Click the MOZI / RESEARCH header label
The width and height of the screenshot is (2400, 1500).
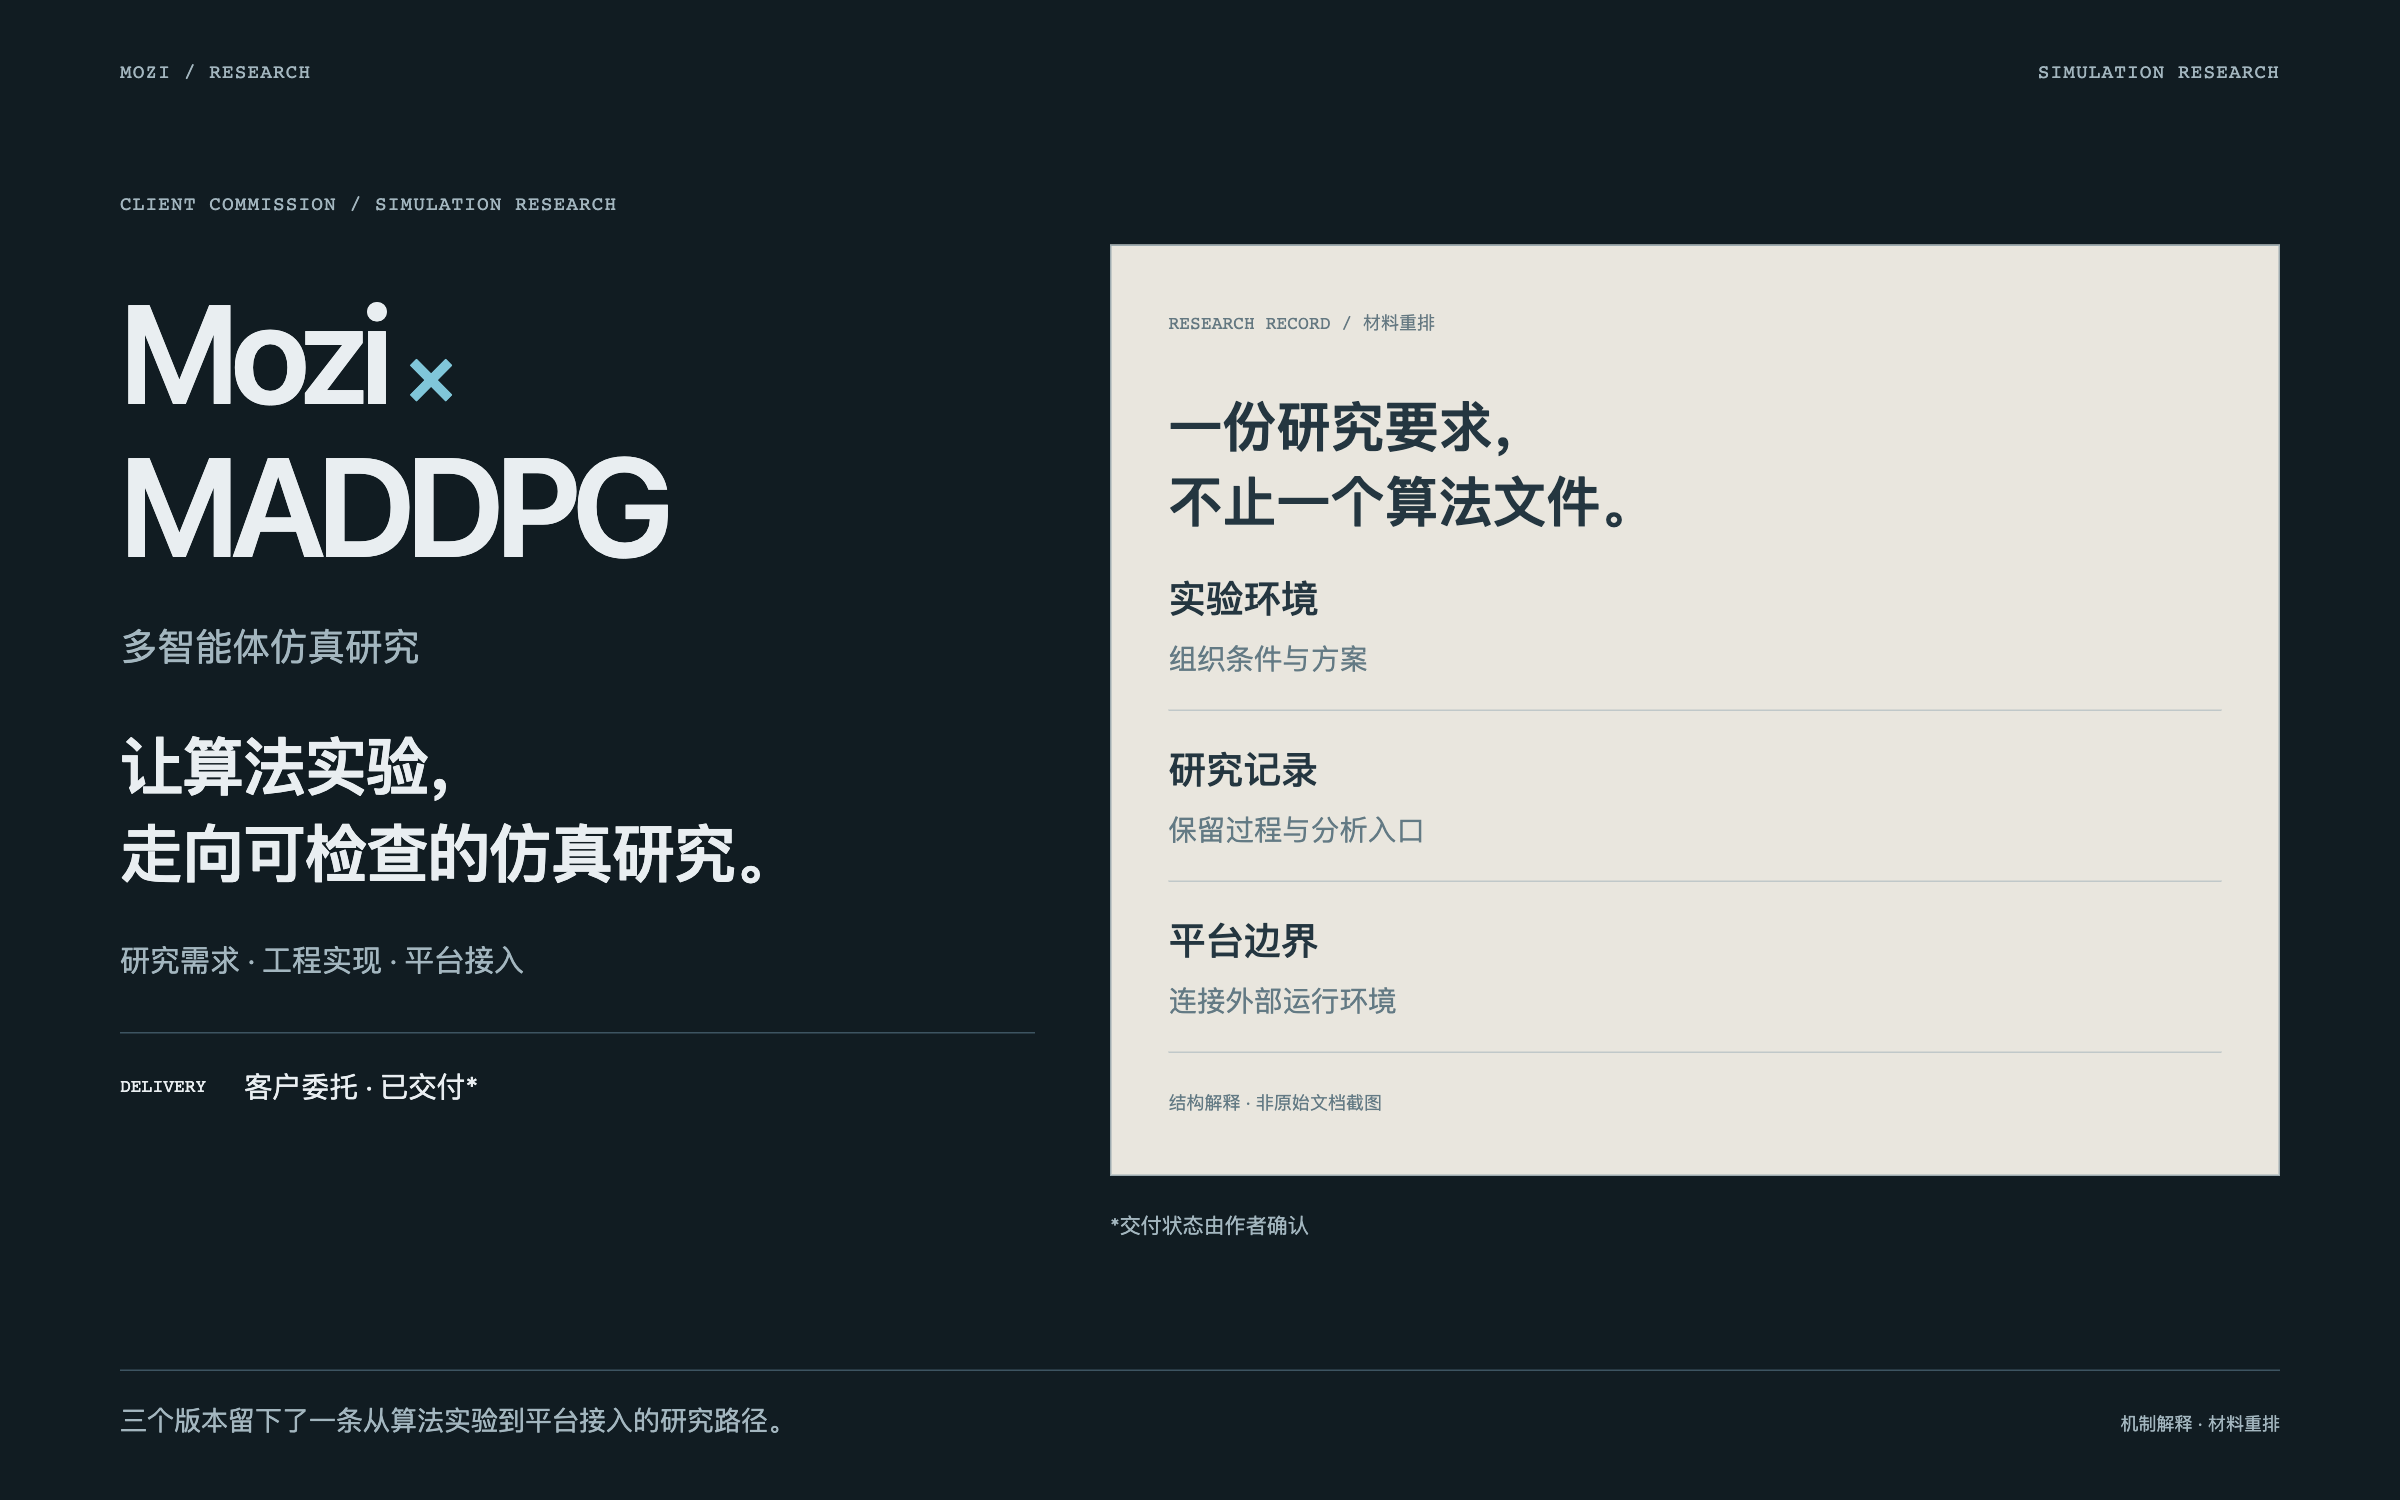click(215, 72)
